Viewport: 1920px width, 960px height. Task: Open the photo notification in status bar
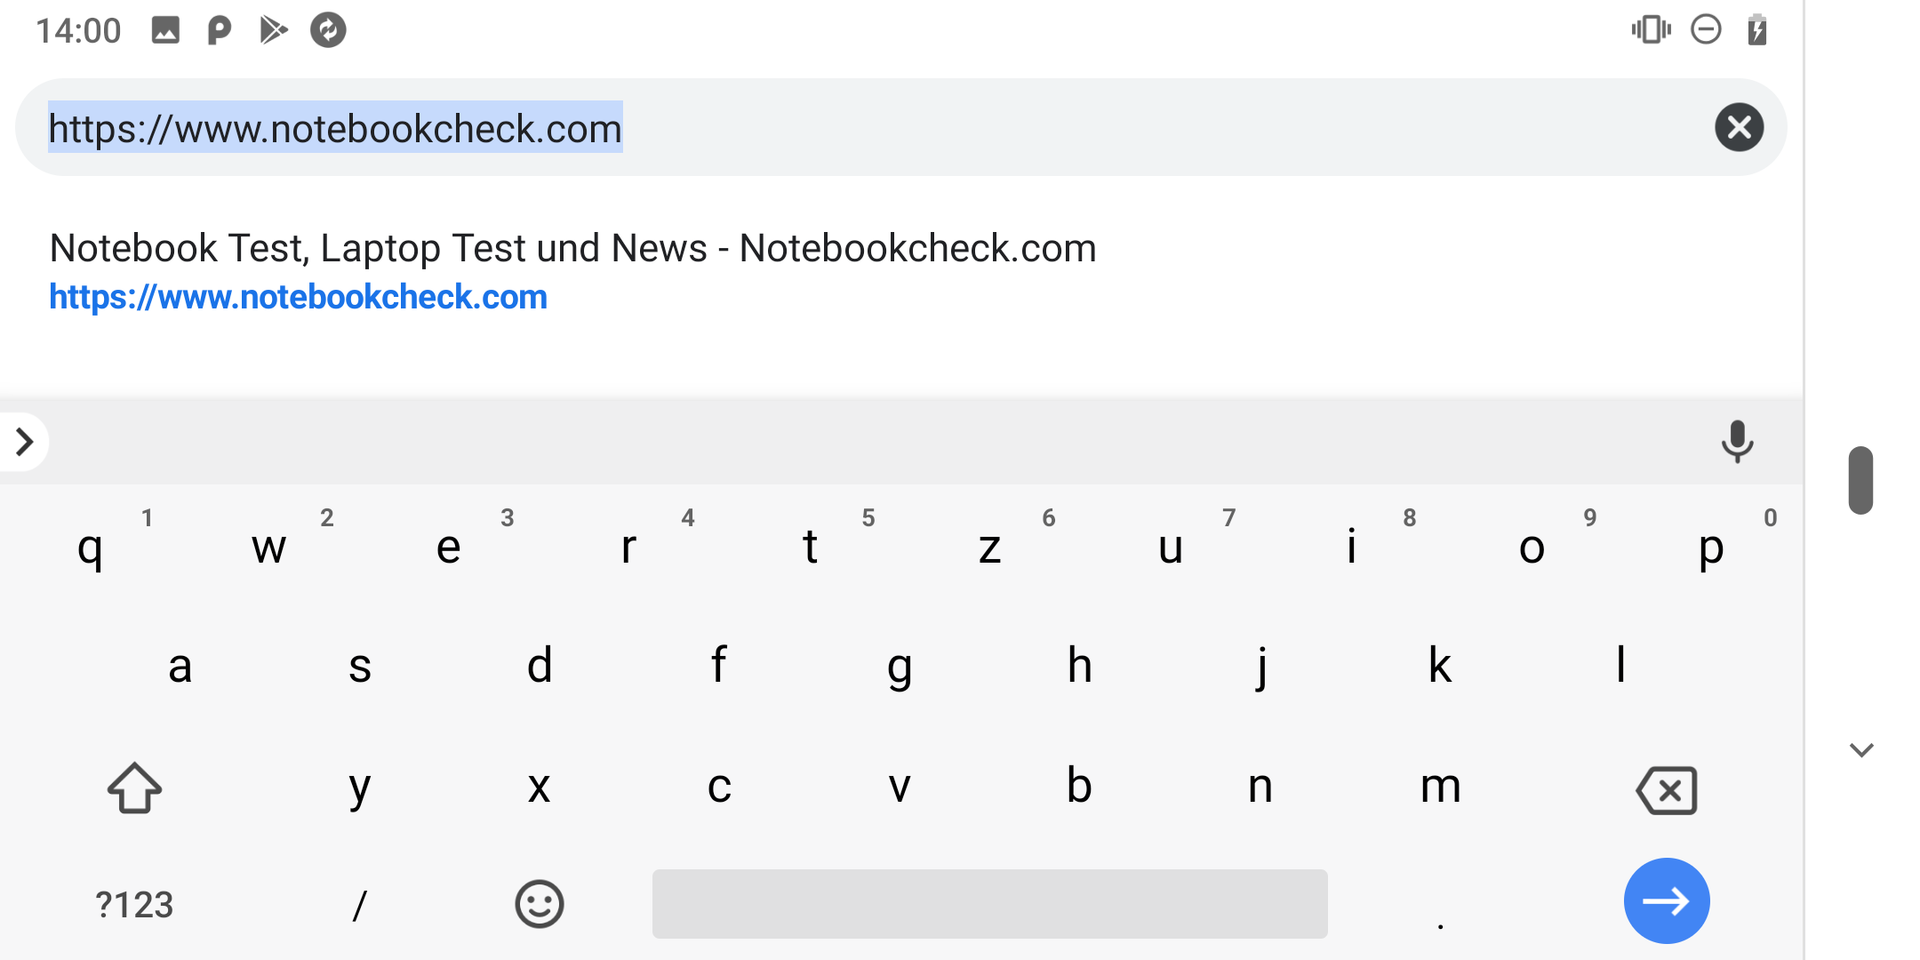[165, 30]
